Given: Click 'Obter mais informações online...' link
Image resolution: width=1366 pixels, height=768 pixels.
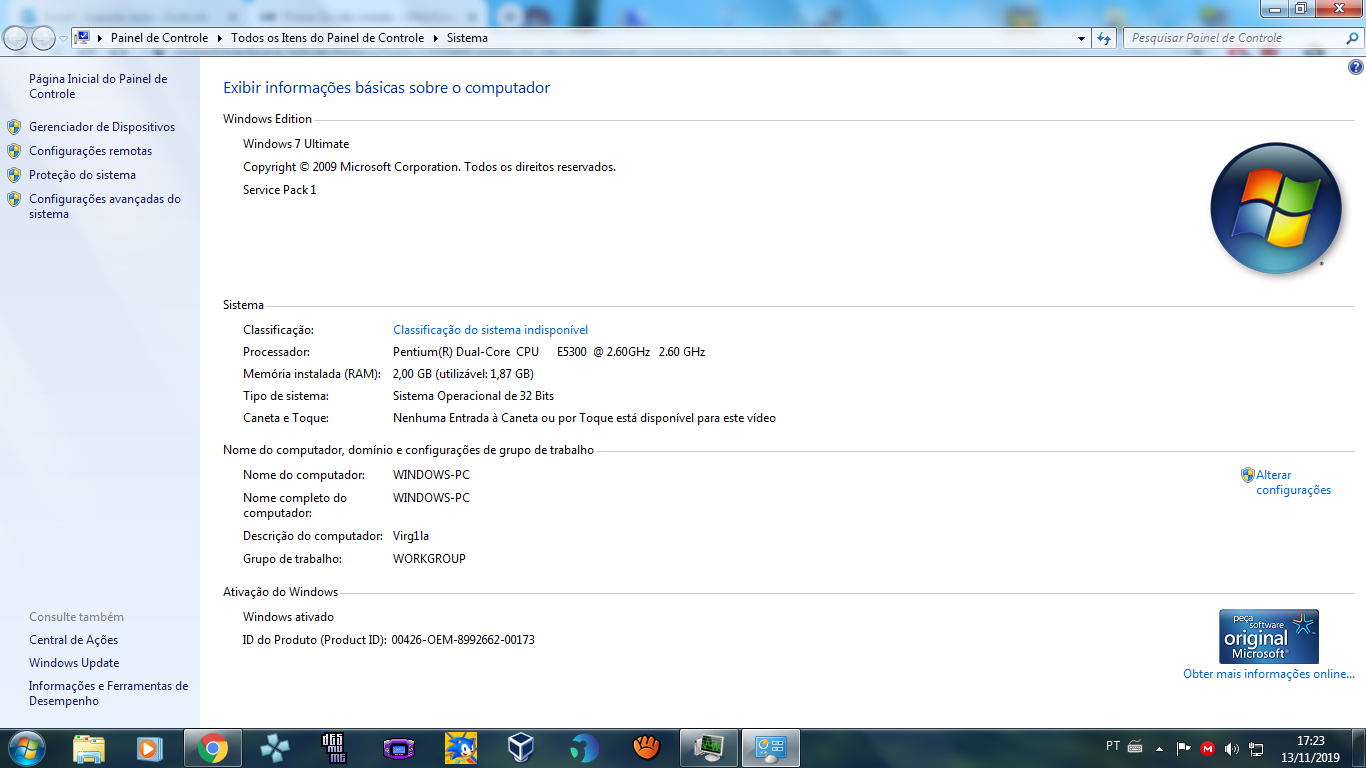Looking at the screenshot, I should [1269, 674].
